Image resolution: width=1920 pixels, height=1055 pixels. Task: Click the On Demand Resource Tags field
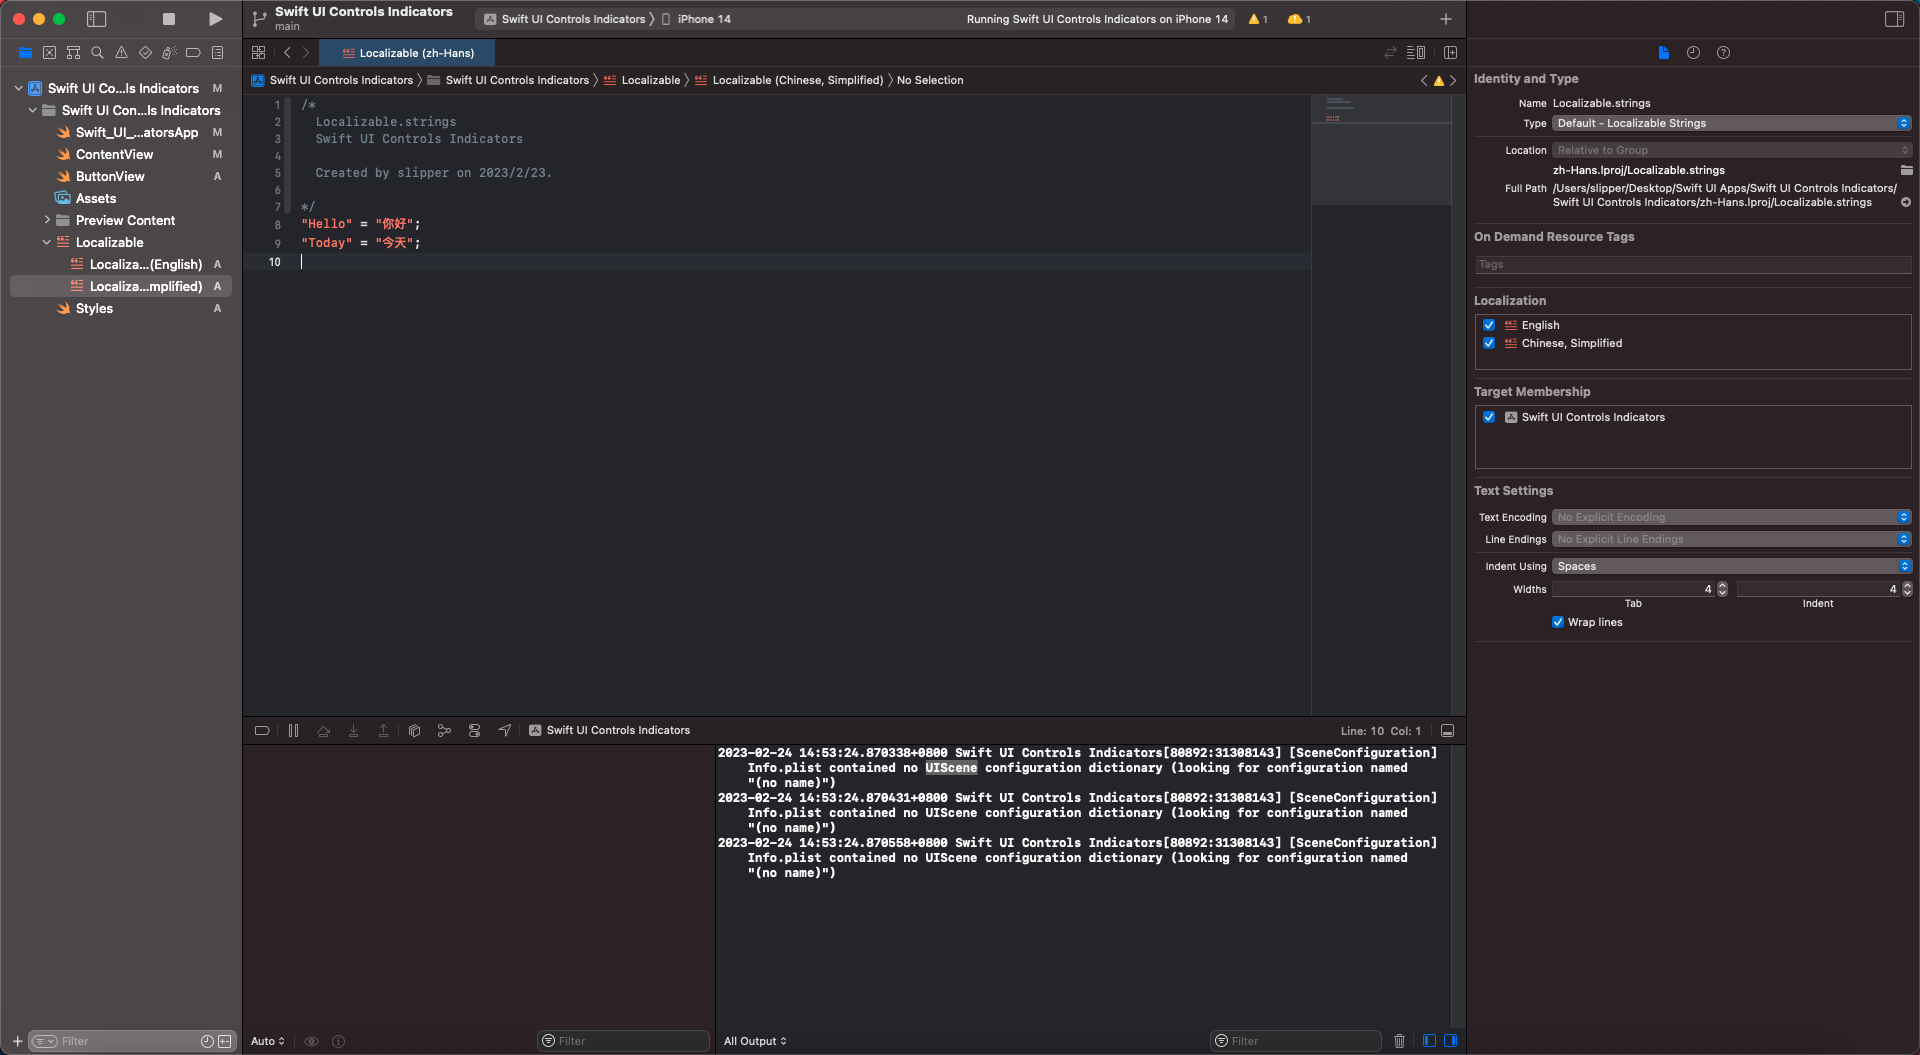tap(1692, 265)
